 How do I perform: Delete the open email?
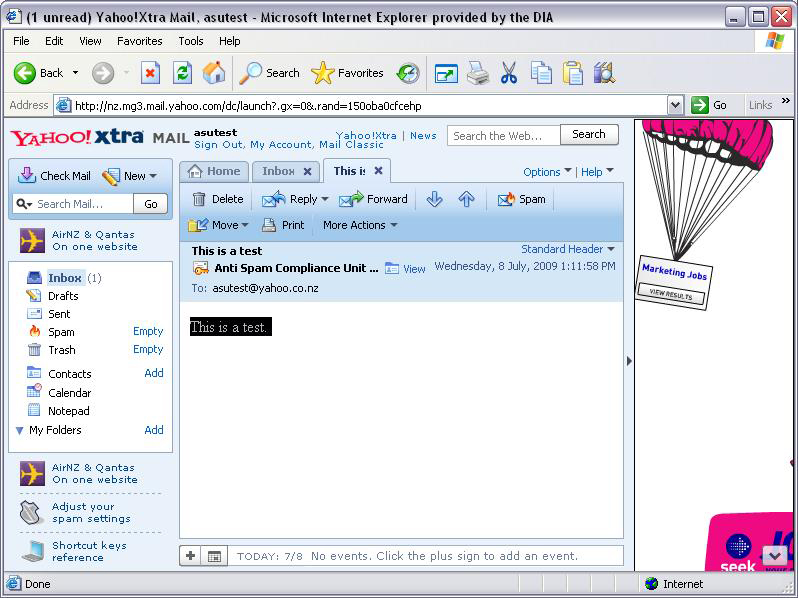click(x=217, y=199)
